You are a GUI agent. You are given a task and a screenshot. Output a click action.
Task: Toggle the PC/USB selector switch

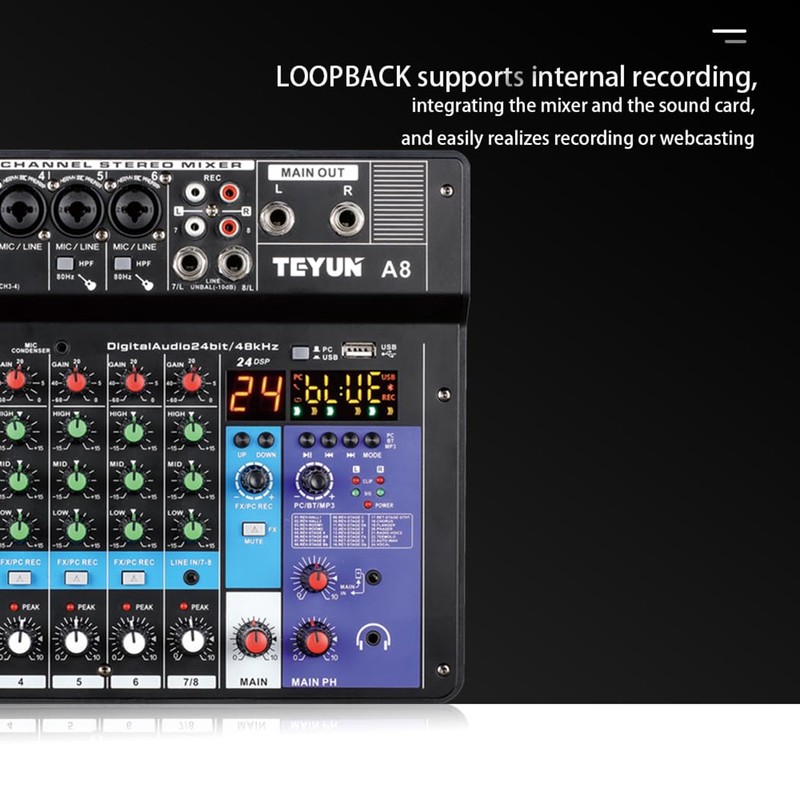(x=299, y=352)
